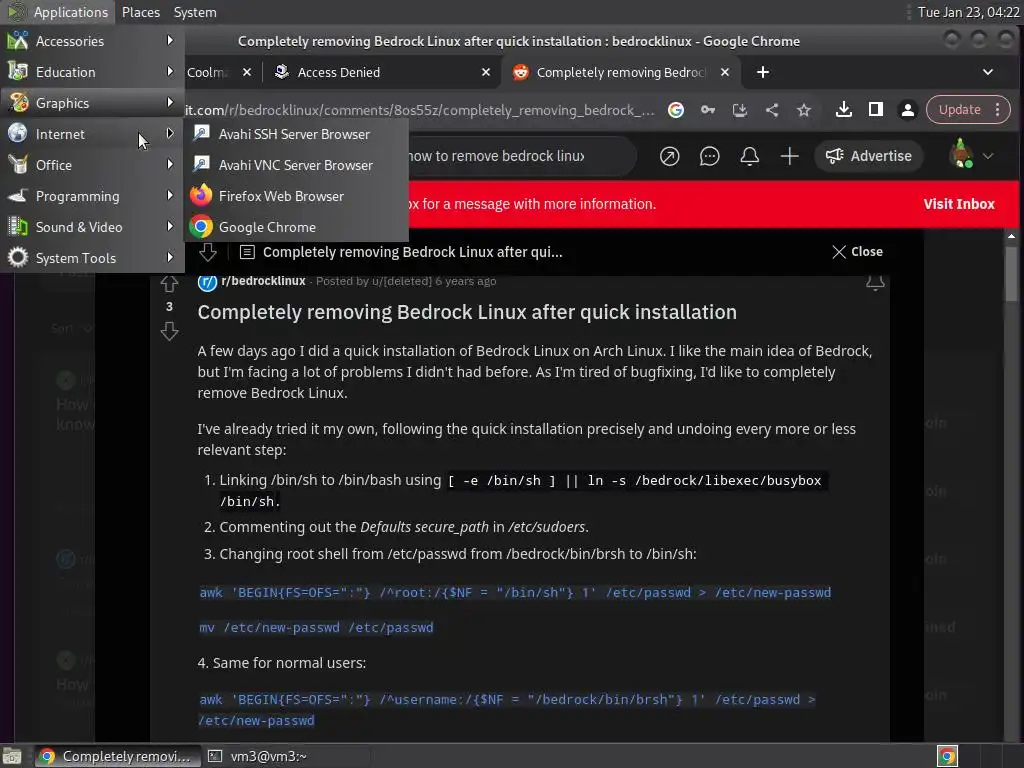Launch Firefox Web Browser

point(296,196)
